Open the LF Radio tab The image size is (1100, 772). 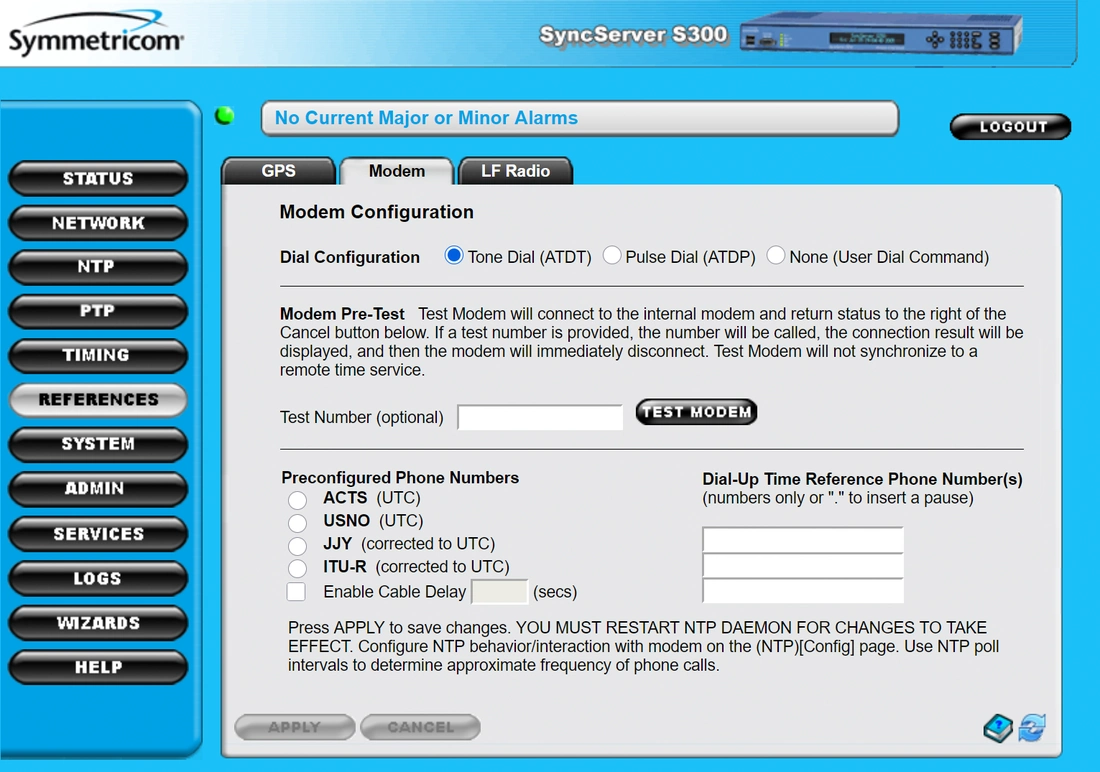516,171
